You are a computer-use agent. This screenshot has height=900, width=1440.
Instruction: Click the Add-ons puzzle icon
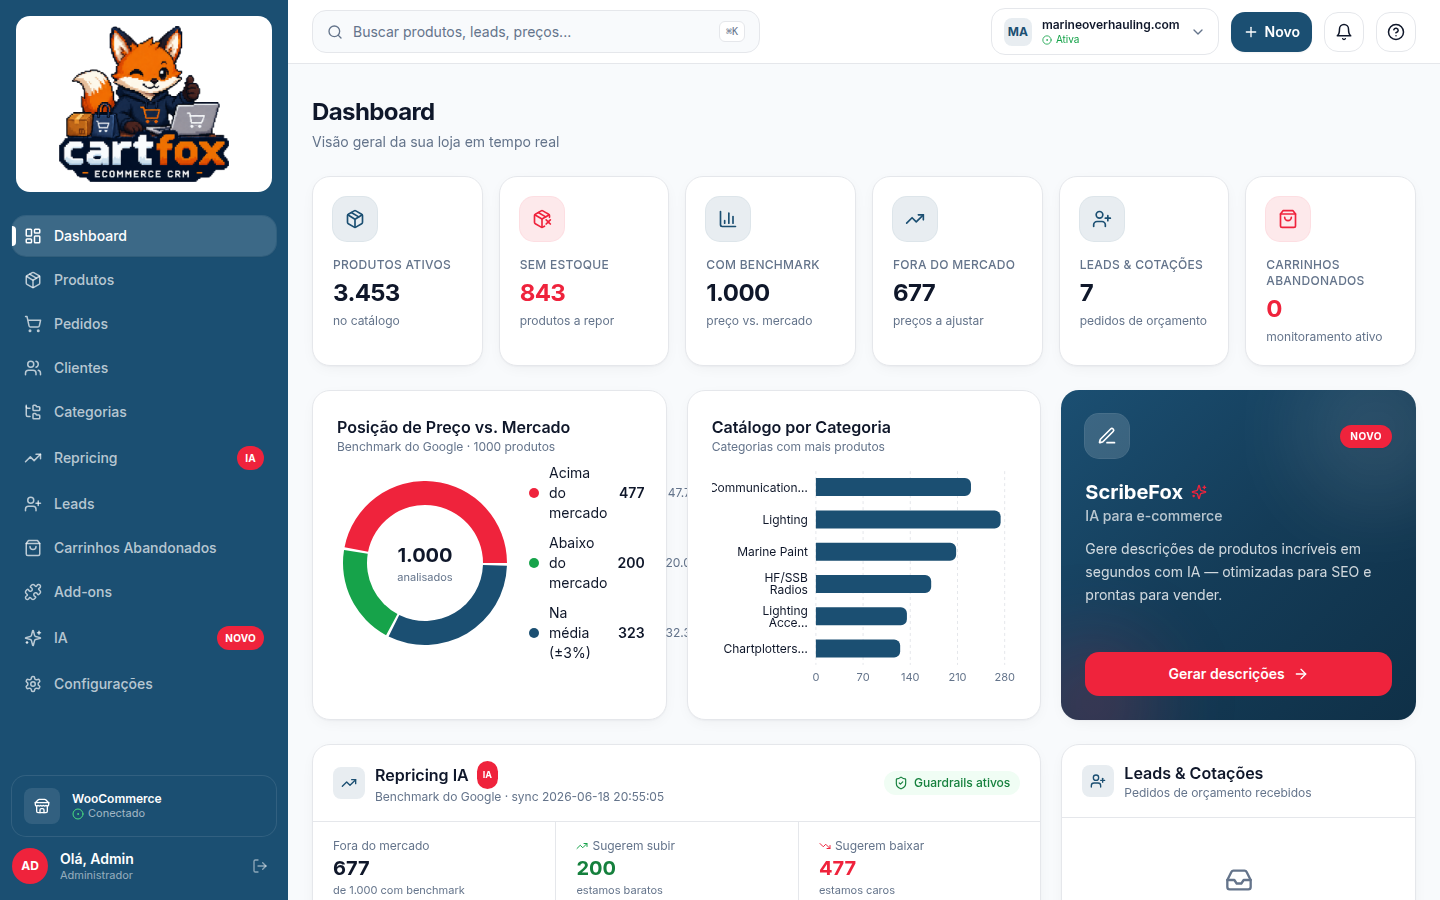pos(33,592)
